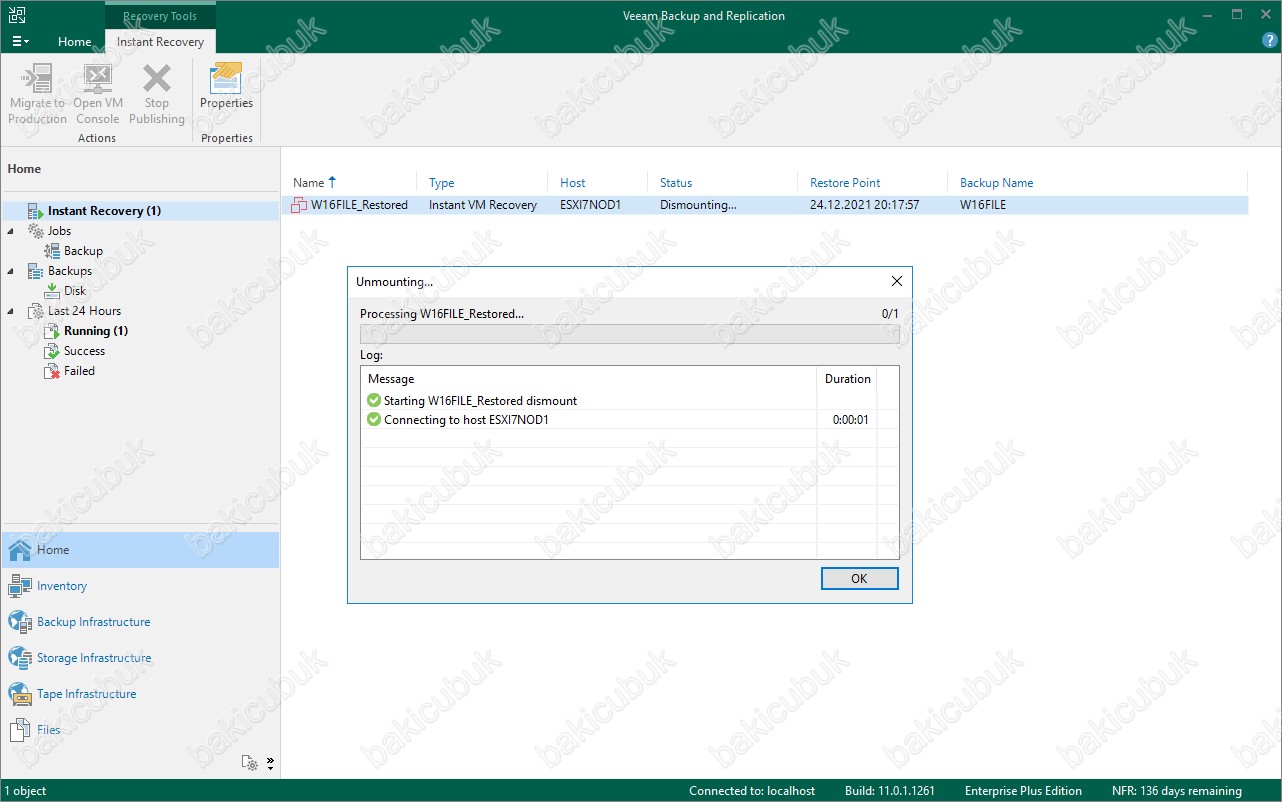Collapse the Jobs tree node
The height and width of the screenshot is (802, 1282).
(x=11, y=231)
